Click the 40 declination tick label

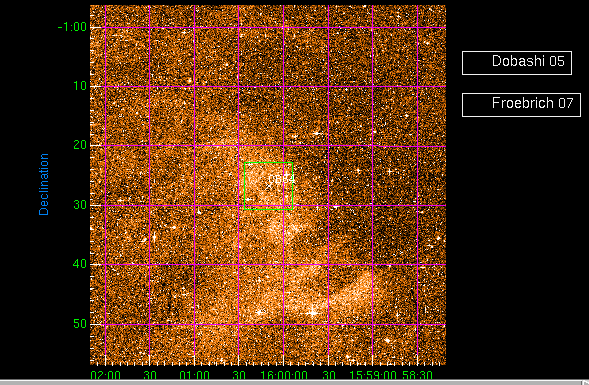pos(80,264)
